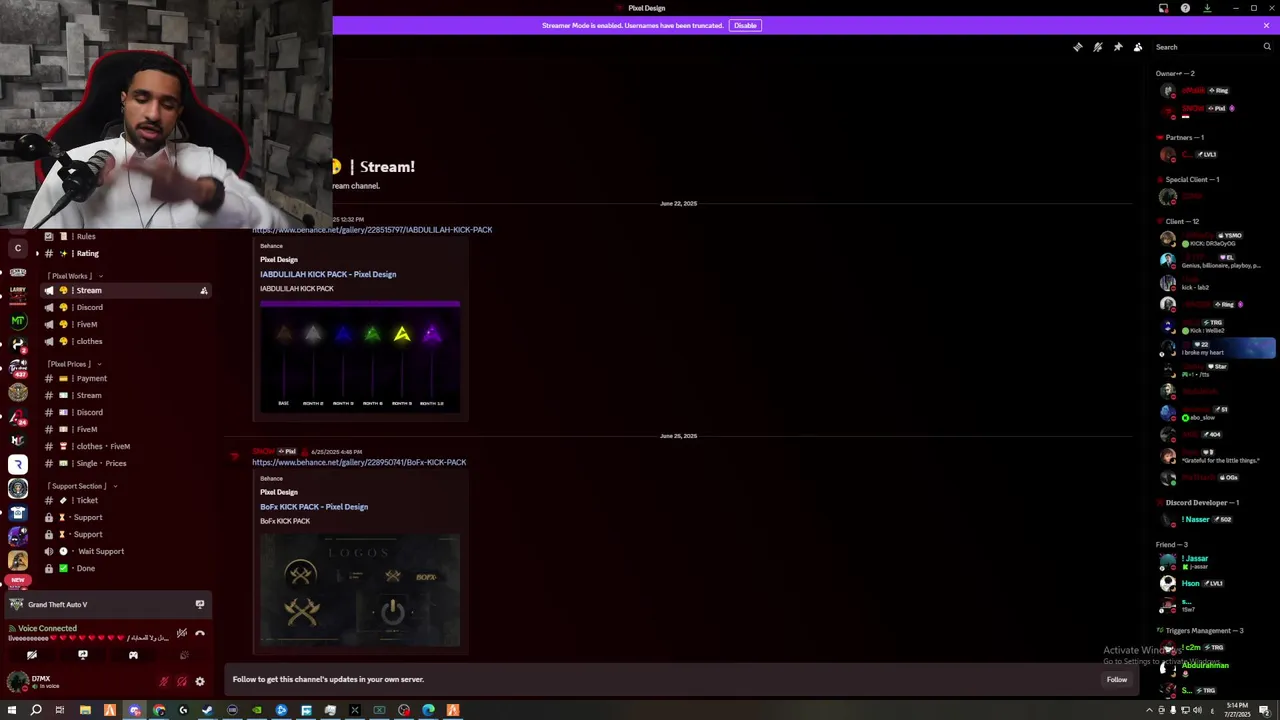Open the clothes · FiveM channel

[125, 446]
